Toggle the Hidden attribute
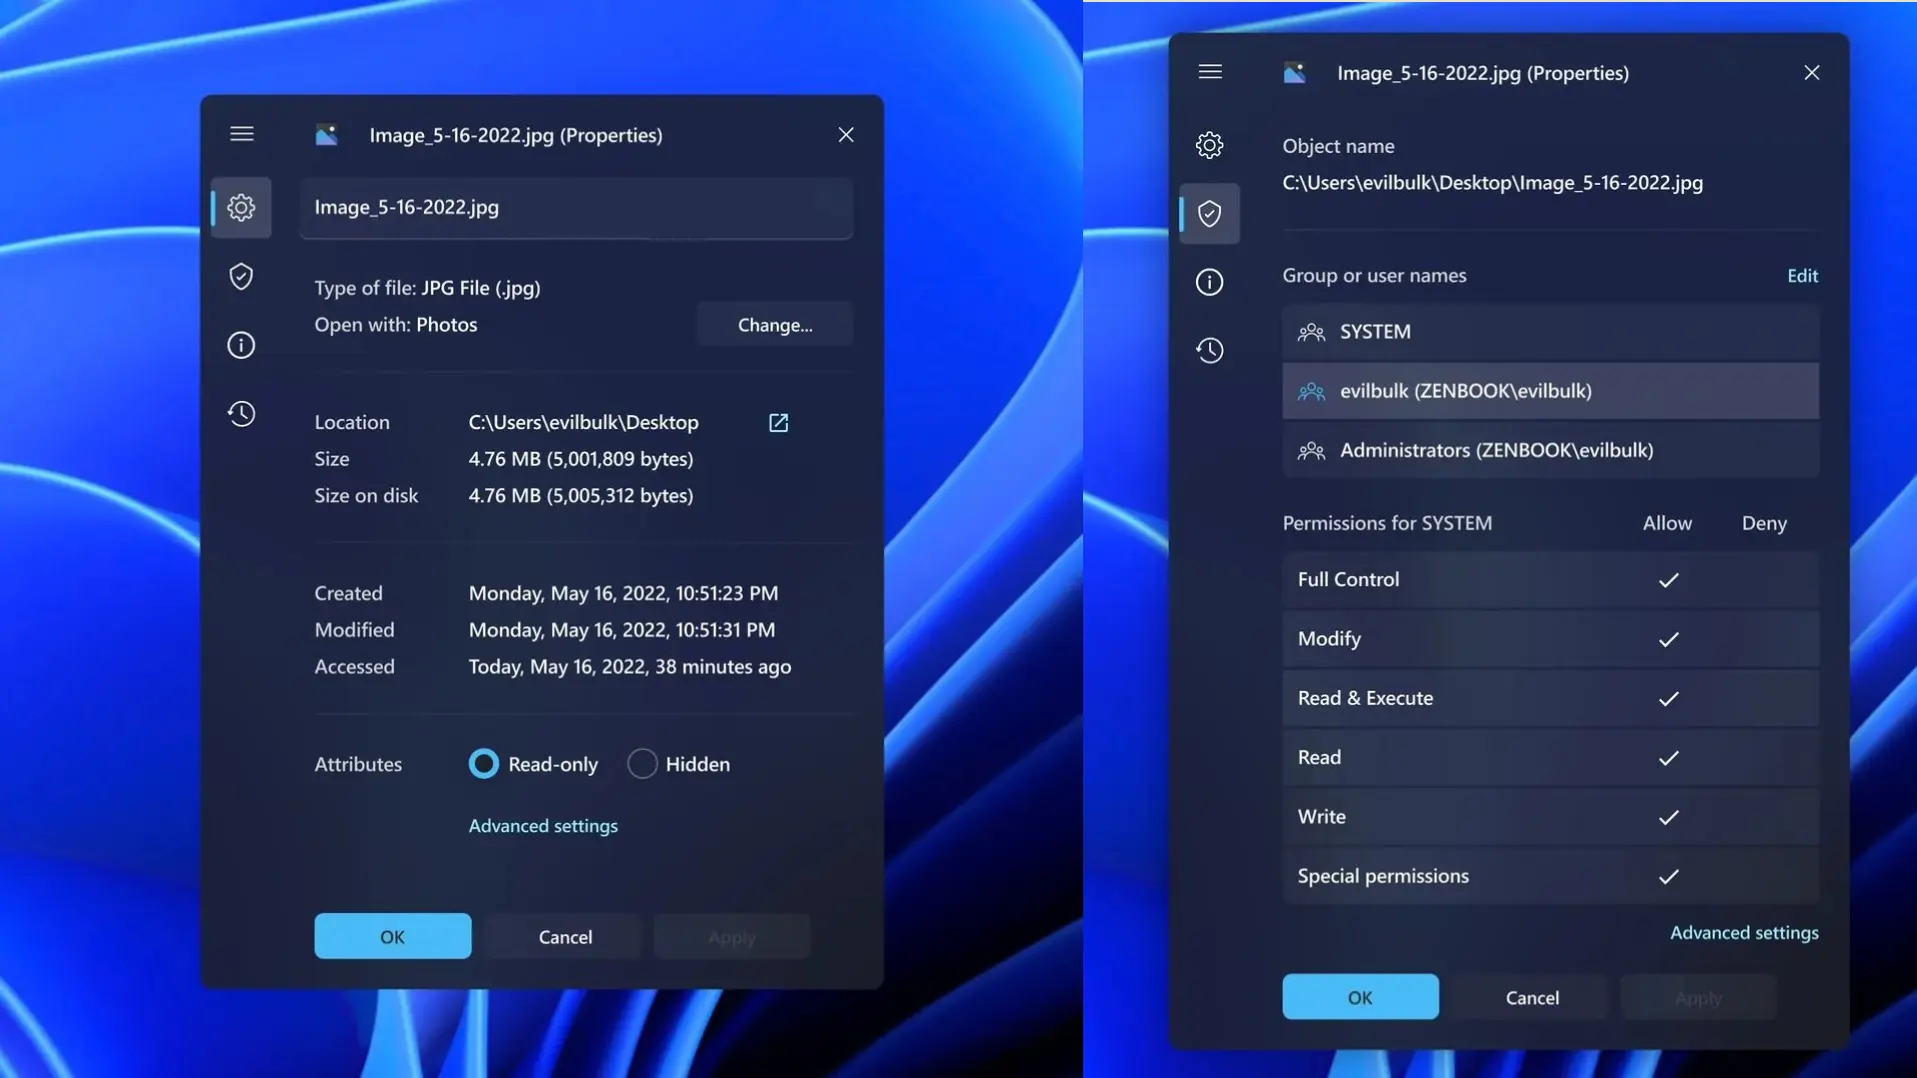Viewport: 1917px width, 1078px height. 642,764
